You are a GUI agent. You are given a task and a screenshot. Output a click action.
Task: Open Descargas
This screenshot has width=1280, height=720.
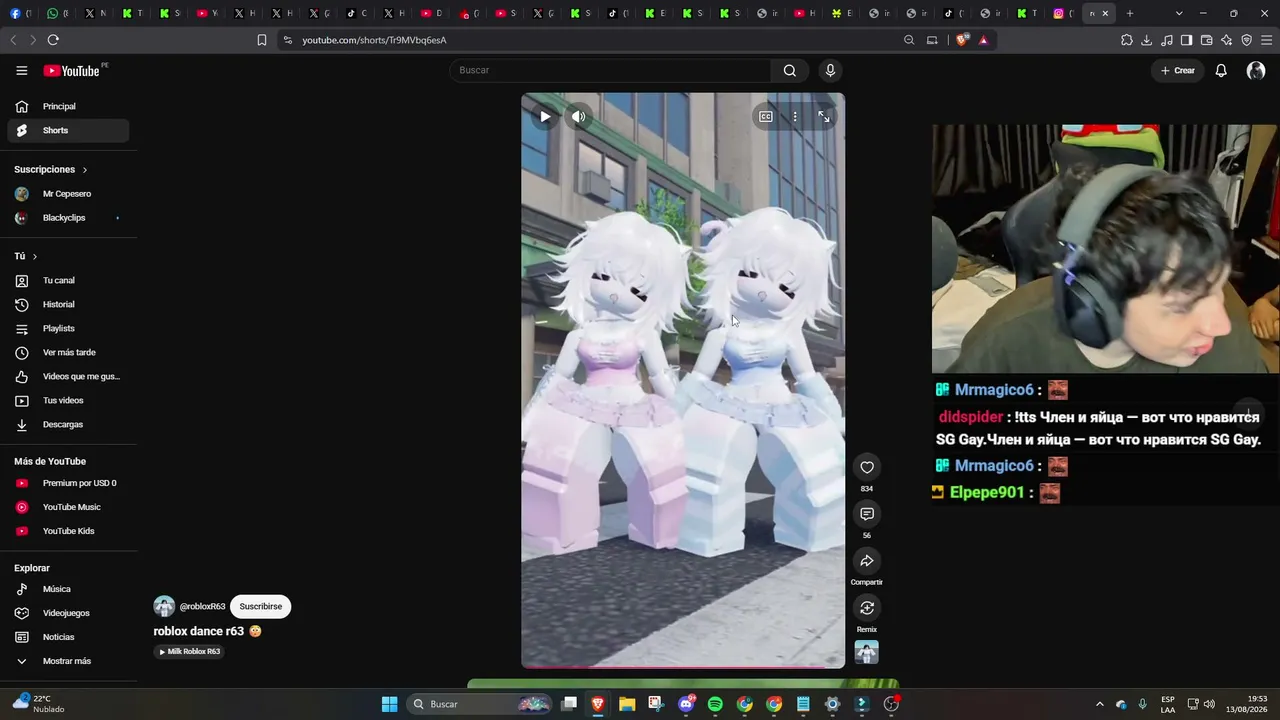[x=68, y=425]
